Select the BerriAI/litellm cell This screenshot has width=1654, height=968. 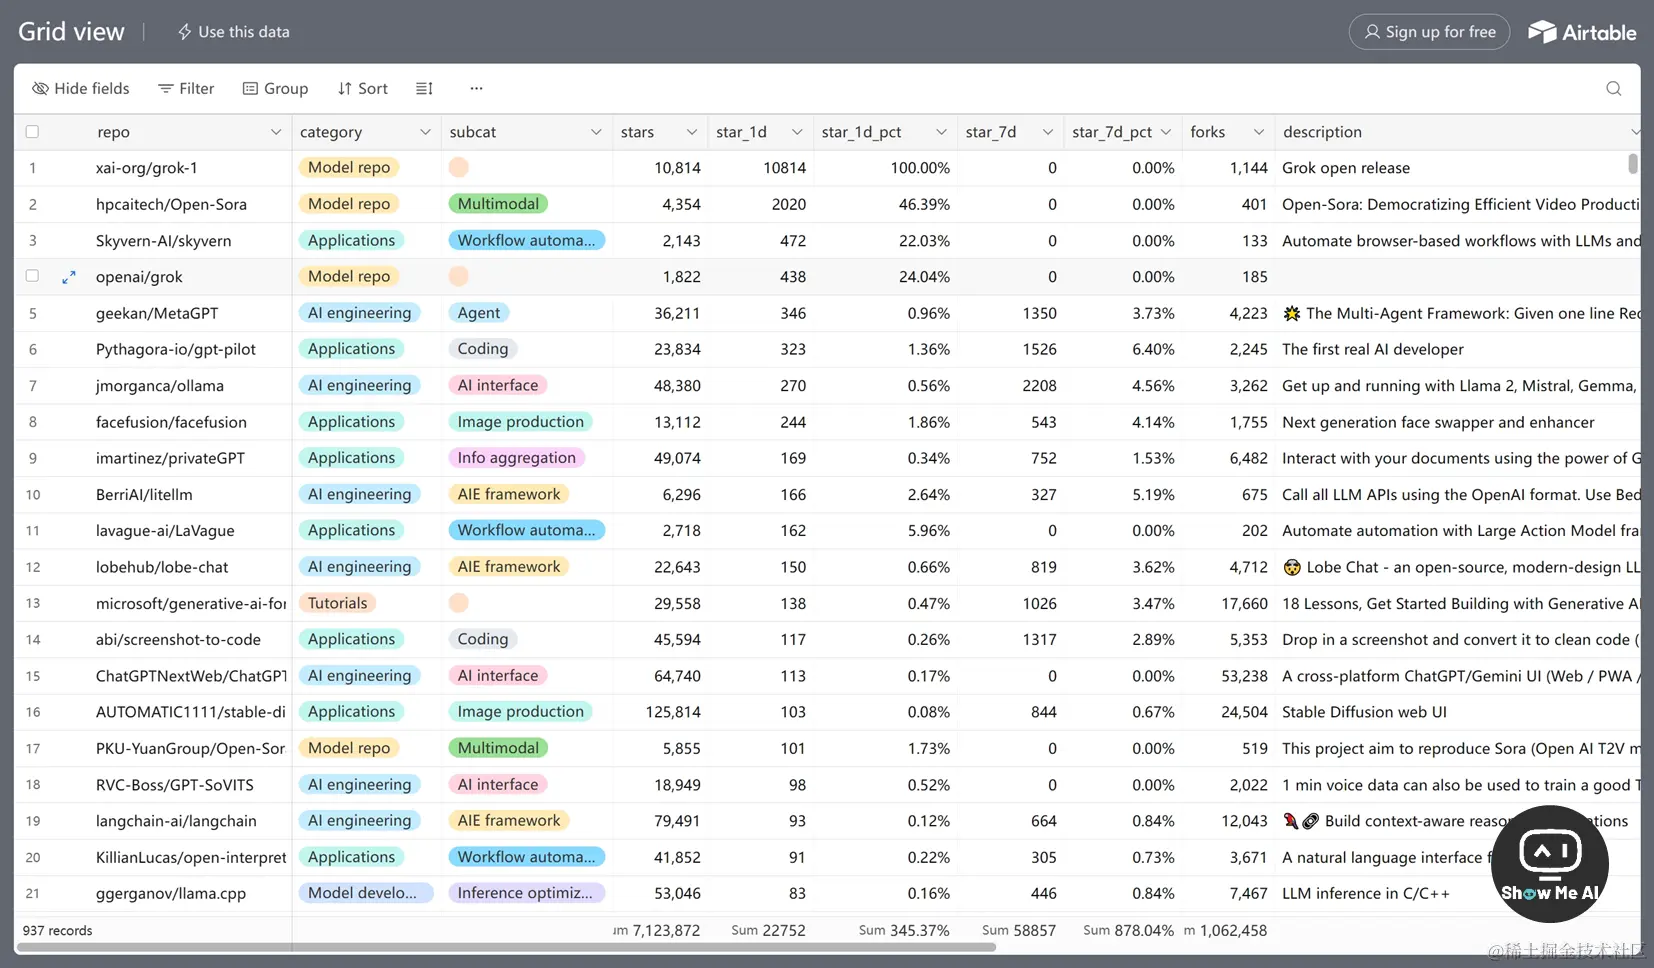coord(153,494)
